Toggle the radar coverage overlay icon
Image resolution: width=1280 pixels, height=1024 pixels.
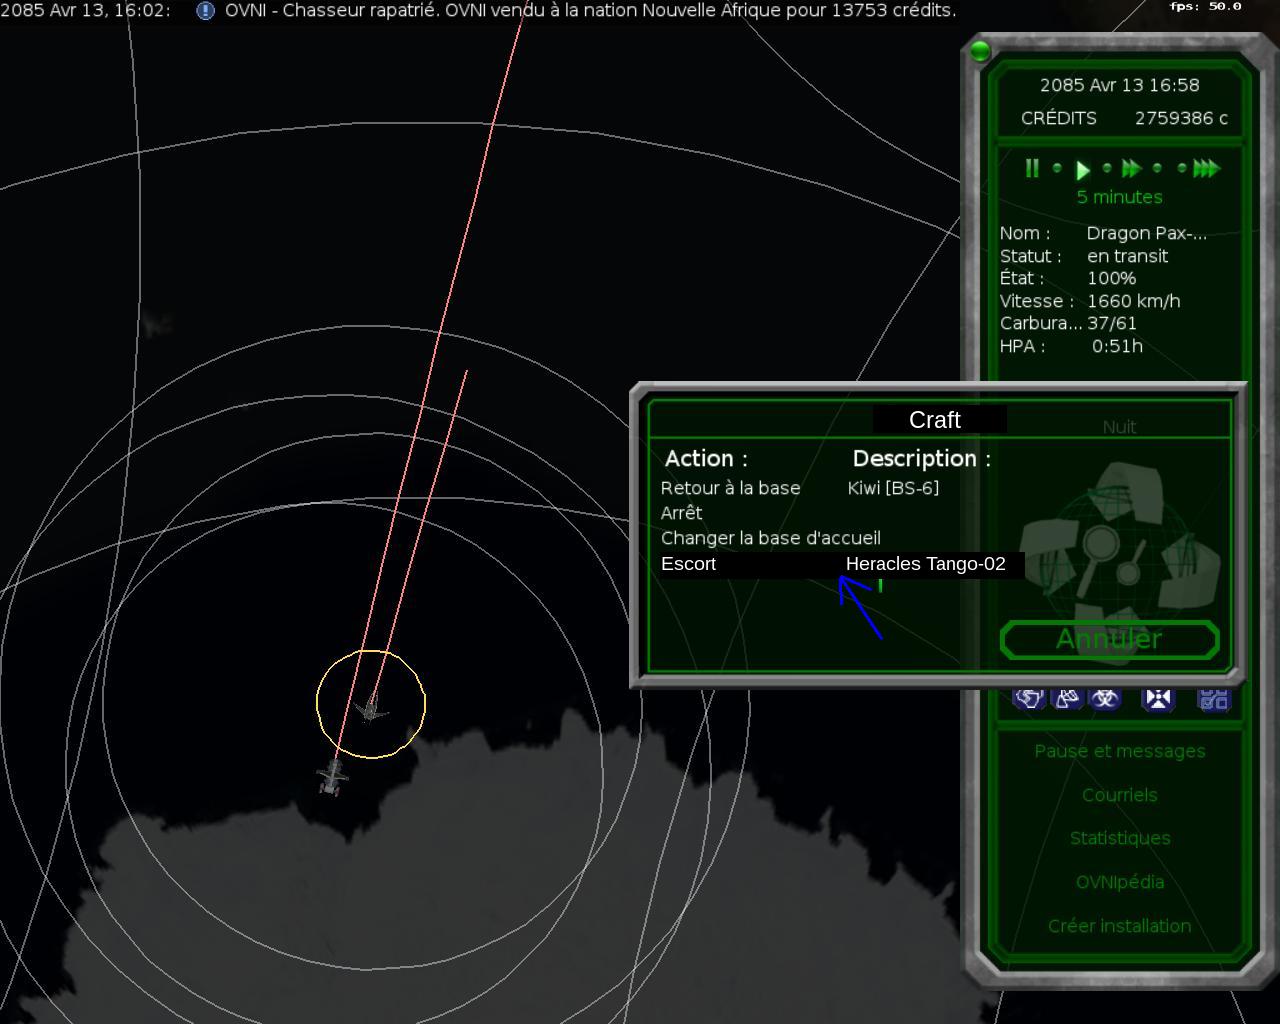coord(1067,698)
